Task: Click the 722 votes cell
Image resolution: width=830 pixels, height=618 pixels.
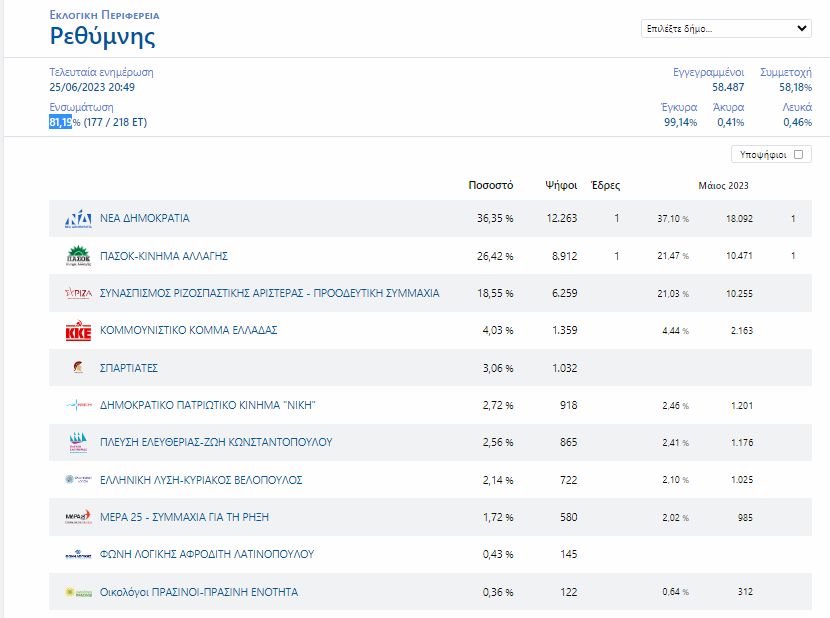Action: [x=569, y=480]
